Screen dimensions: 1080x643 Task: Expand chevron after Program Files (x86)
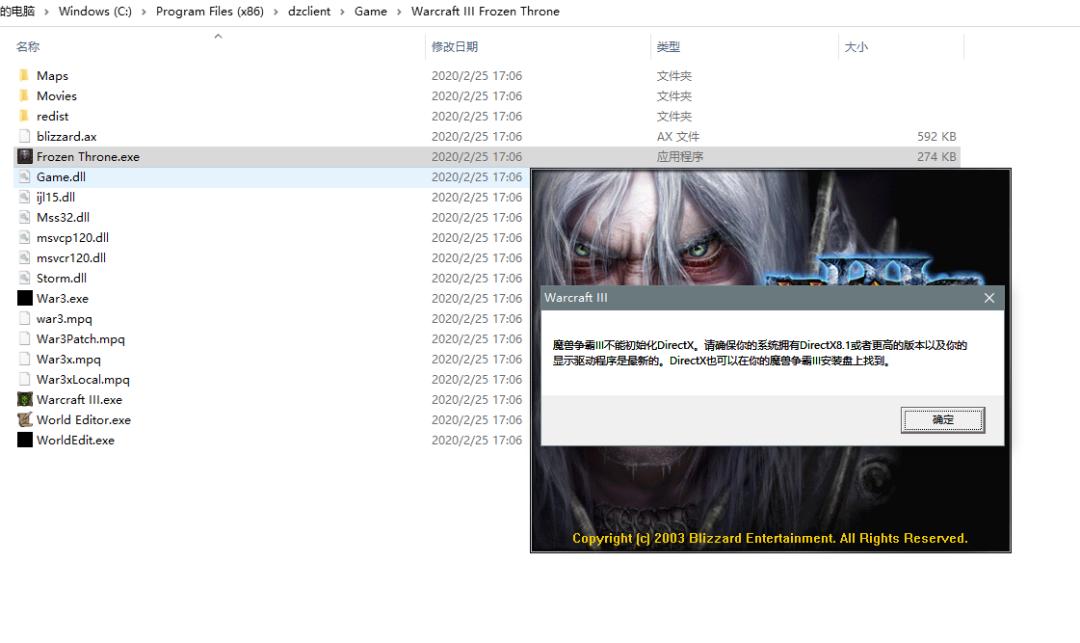[x=276, y=12]
